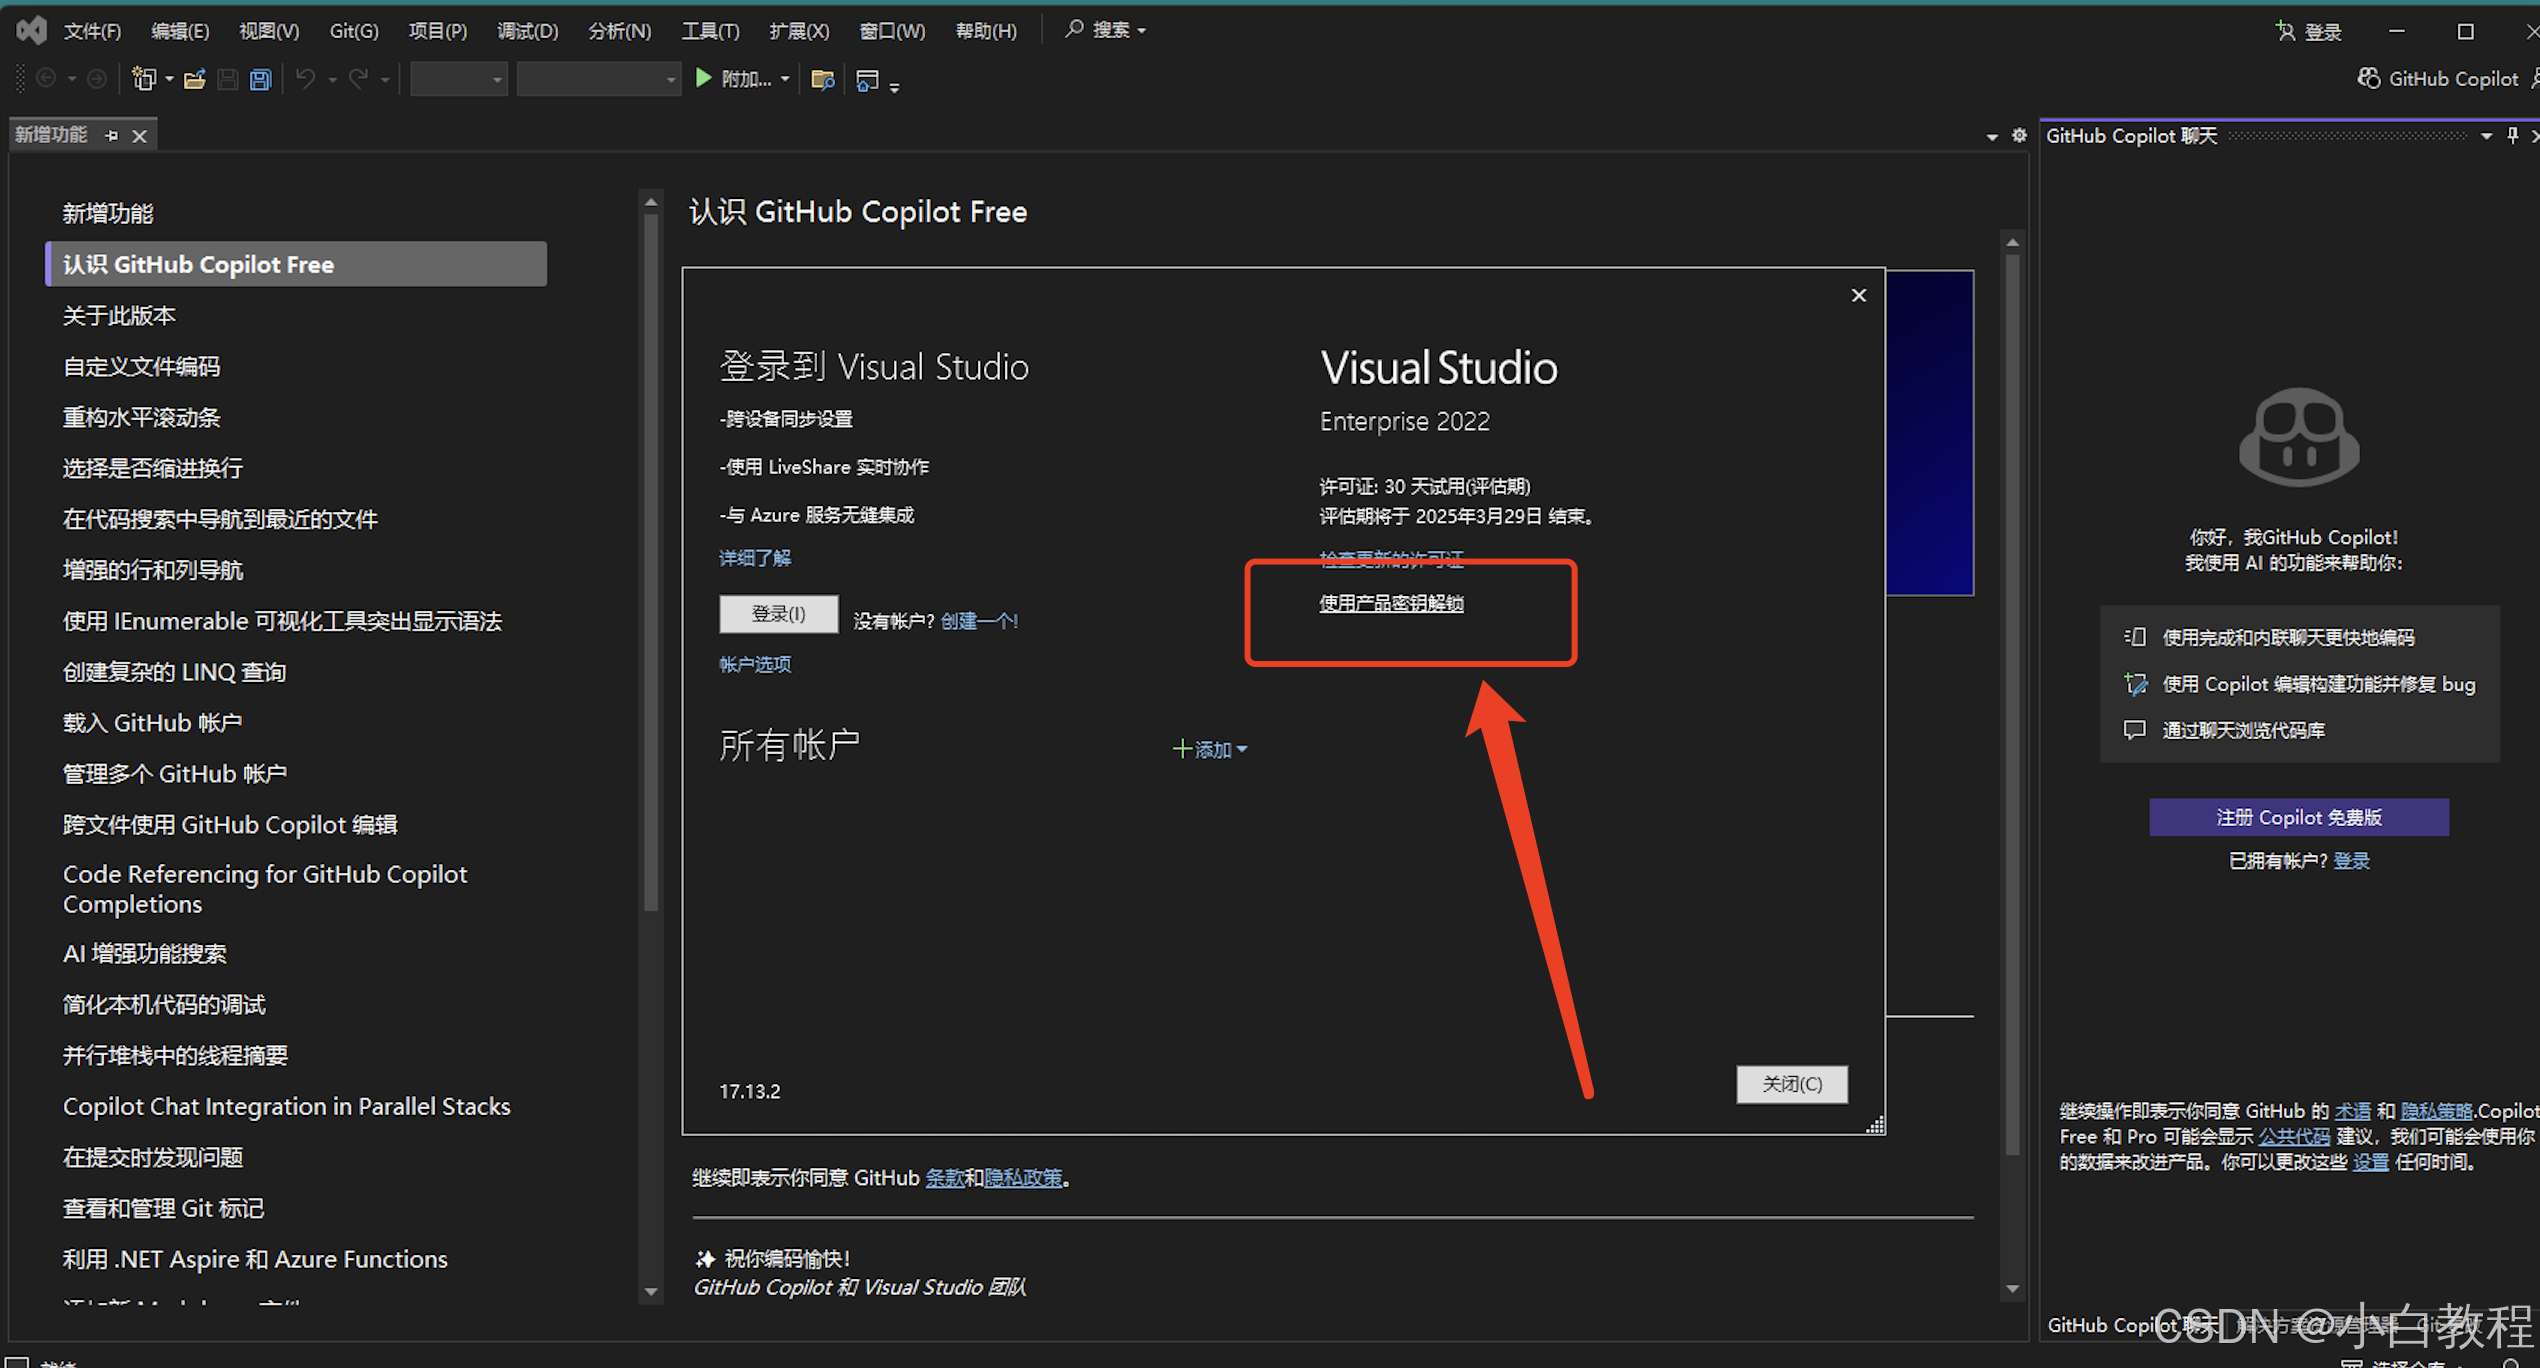The height and width of the screenshot is (1368, 2540).
Task: Open the 调试(D) menu
Action: pyautogui.click(x=527, y=31)
